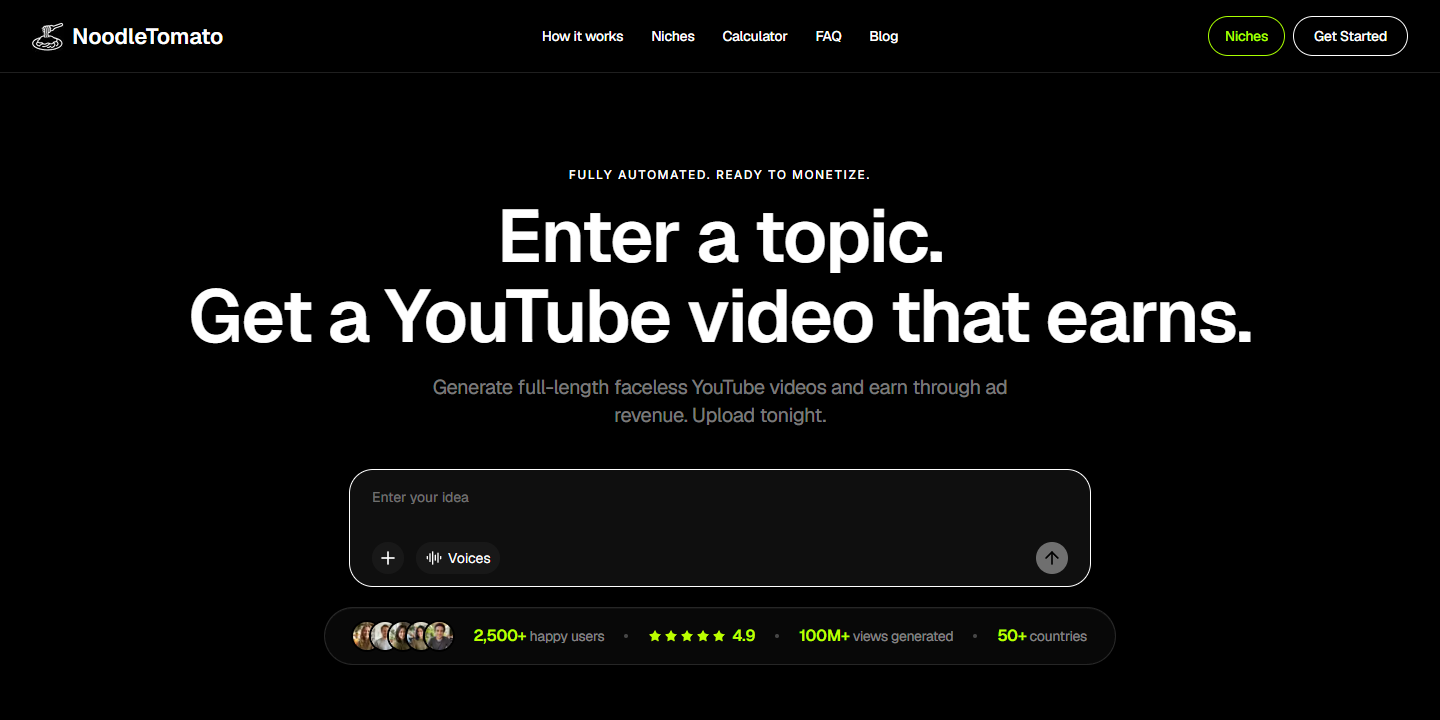1440x720 pixels.
Task: Open the FAQ nav link
Action: click(x=828, y=36)
